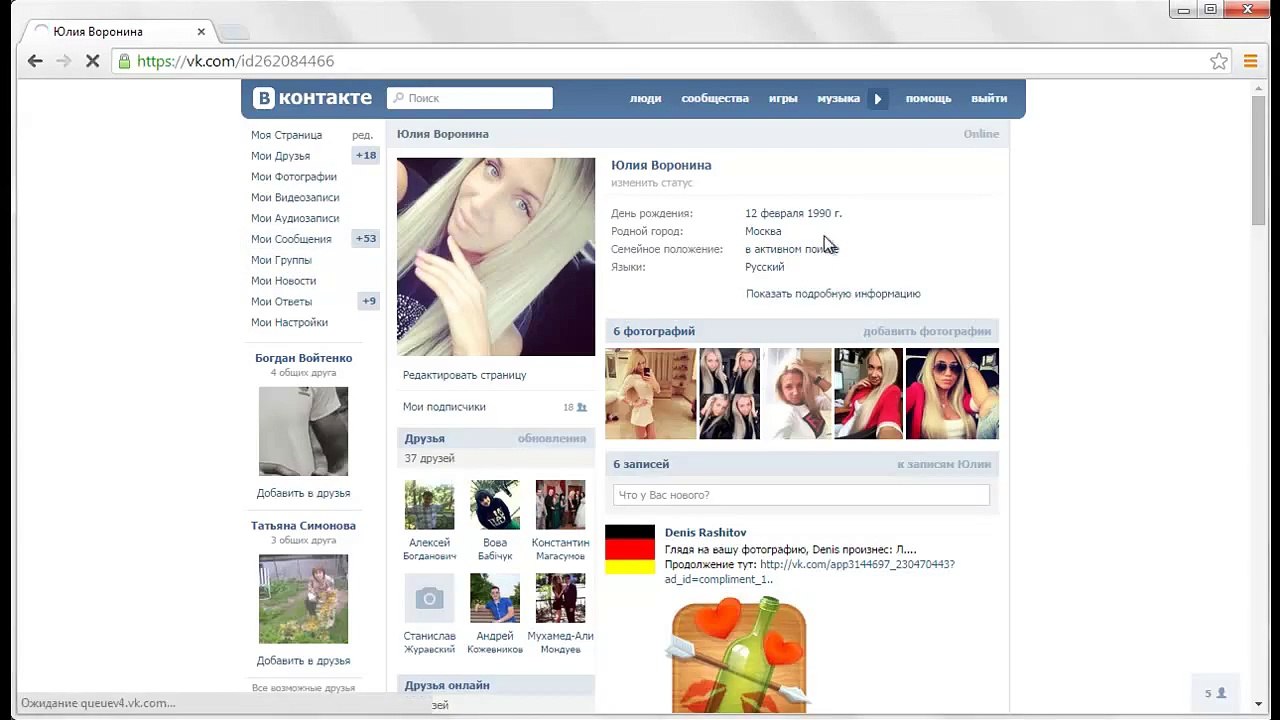Image resolution: width=1280 pixels, height=720 pixels.
Task: Click 'Редактировать страницу' link
Action: 464,375
